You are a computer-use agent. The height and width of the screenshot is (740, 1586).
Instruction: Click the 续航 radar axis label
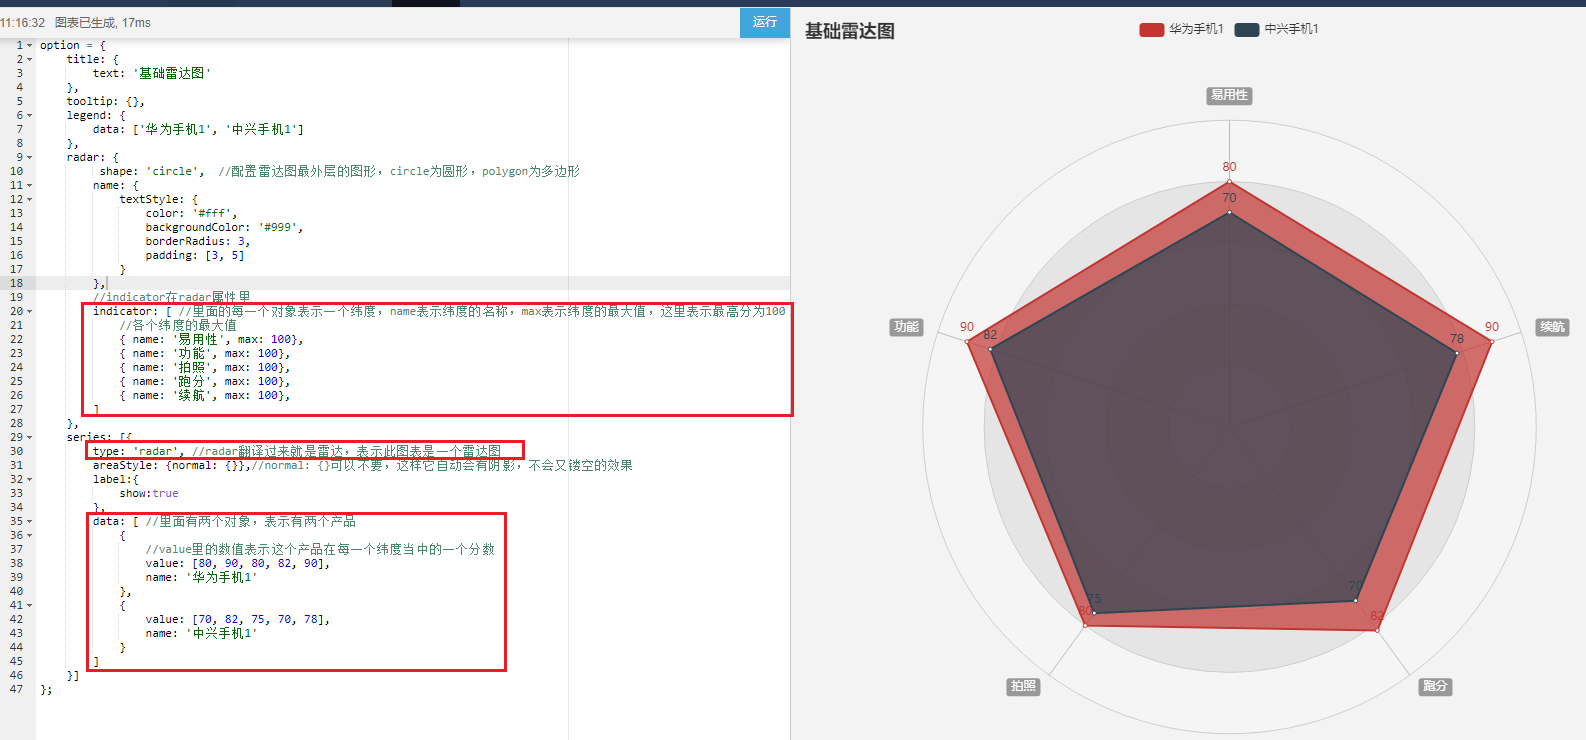click(x=1552, y=327)
